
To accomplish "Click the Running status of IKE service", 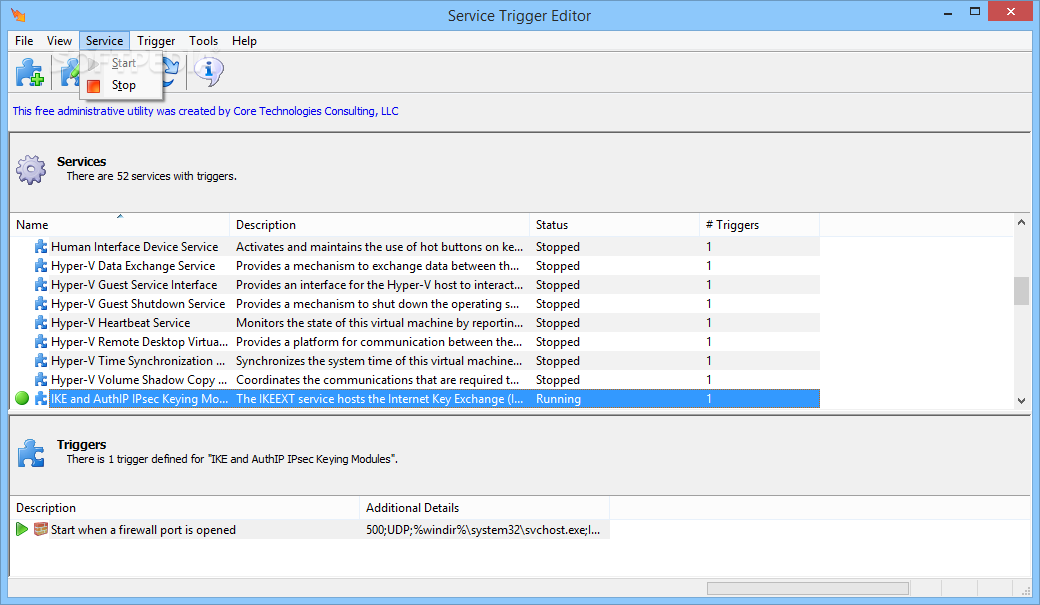I will pos(558,399).
